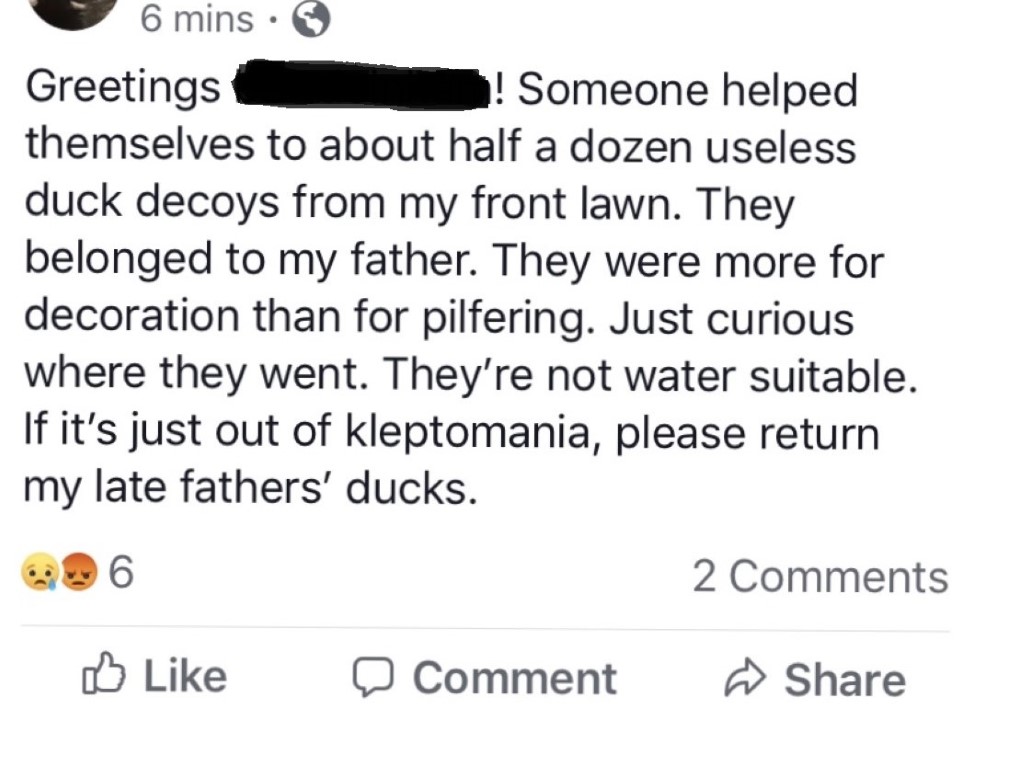Viewport: 1034px width, 768px height.
Task: Click the globe public privacy icon
Action: (x=309, y=19)
